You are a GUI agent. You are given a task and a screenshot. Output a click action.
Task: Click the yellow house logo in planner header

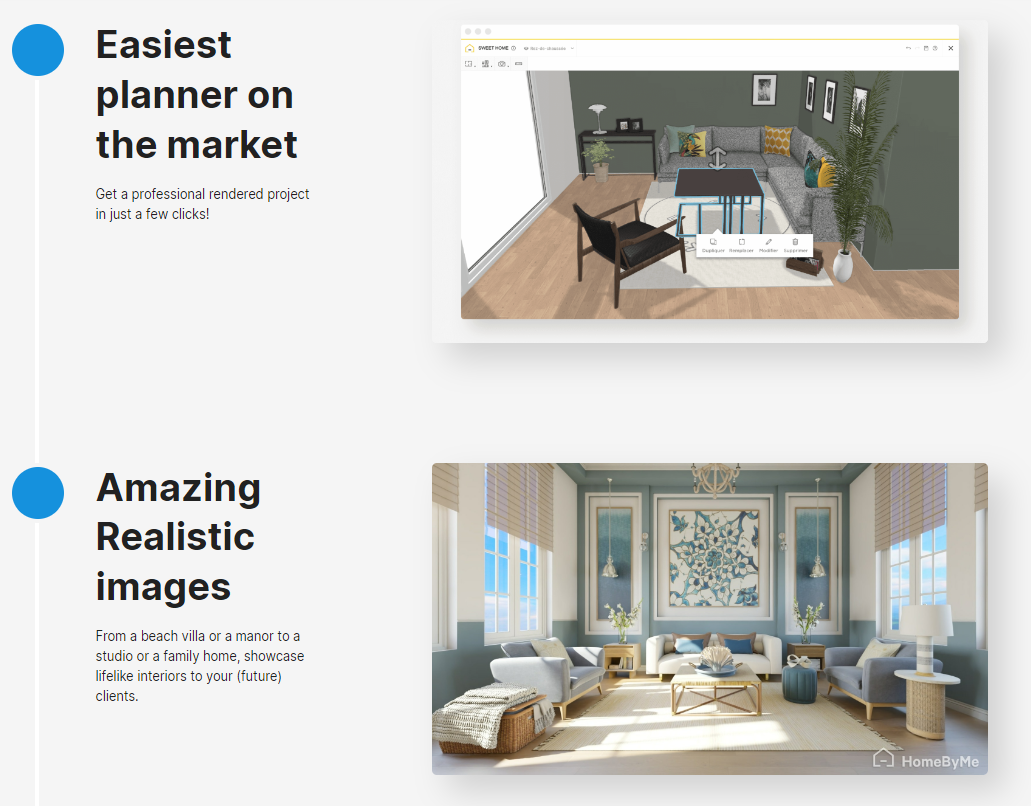point(469,48)
